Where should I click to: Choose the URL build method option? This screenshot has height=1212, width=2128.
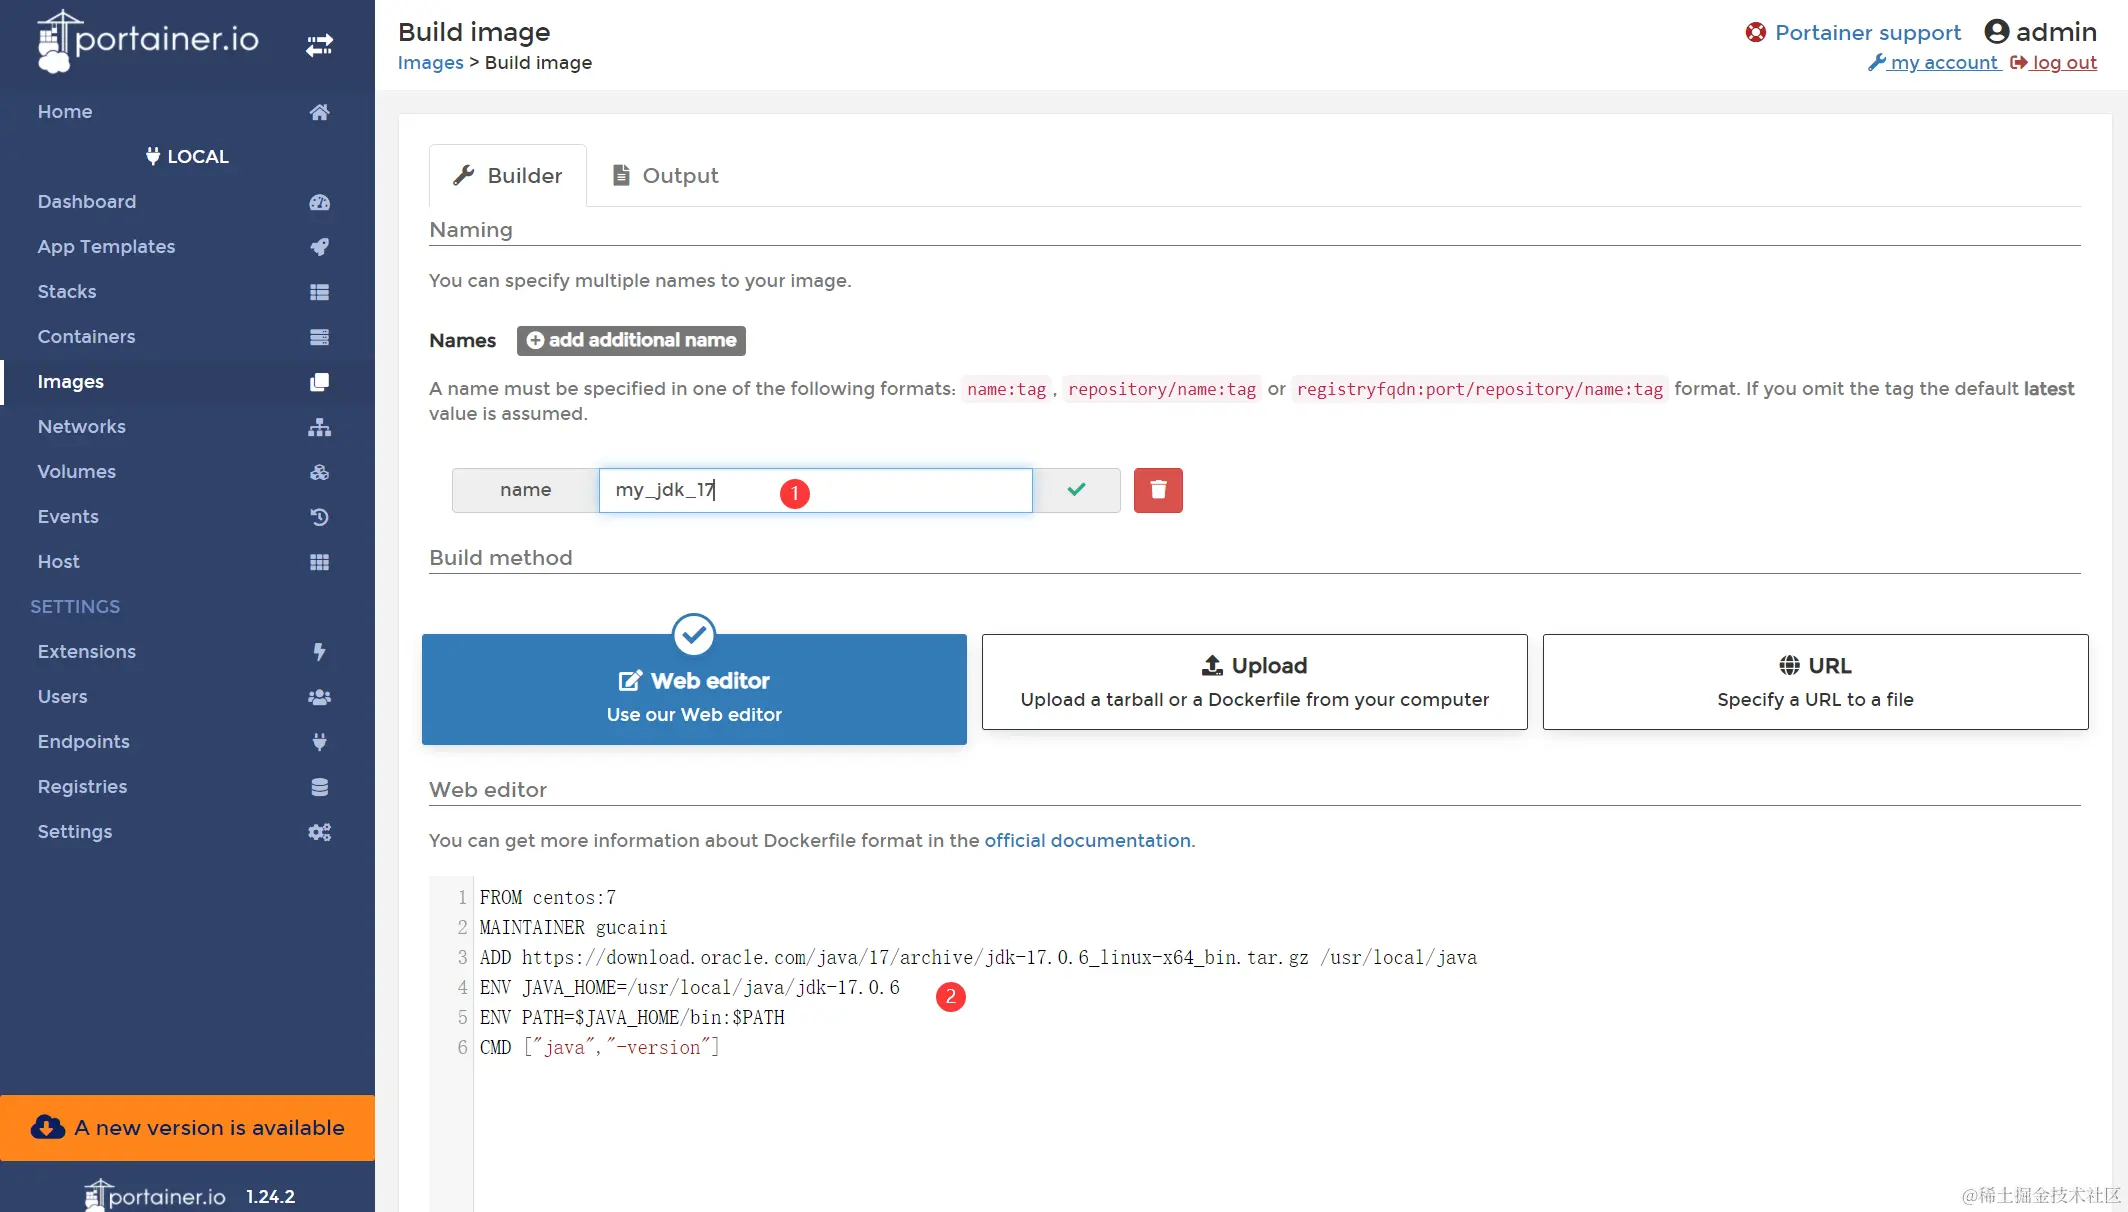coord(1815,682)
